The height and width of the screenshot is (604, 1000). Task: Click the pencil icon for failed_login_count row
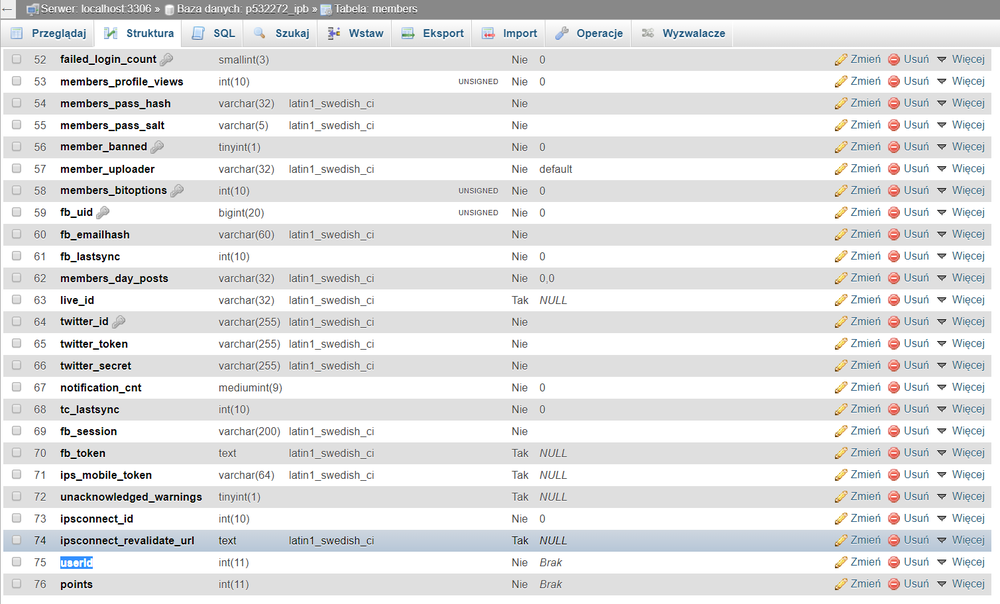tap(841, 60)
